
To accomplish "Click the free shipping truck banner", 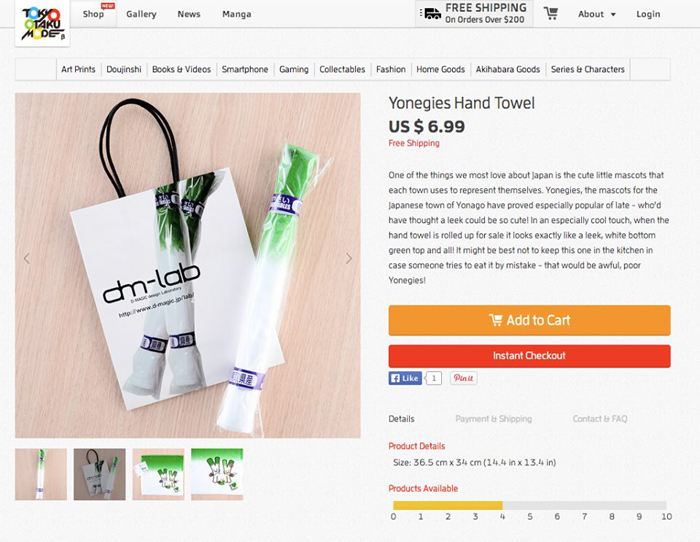I will 474,14.
